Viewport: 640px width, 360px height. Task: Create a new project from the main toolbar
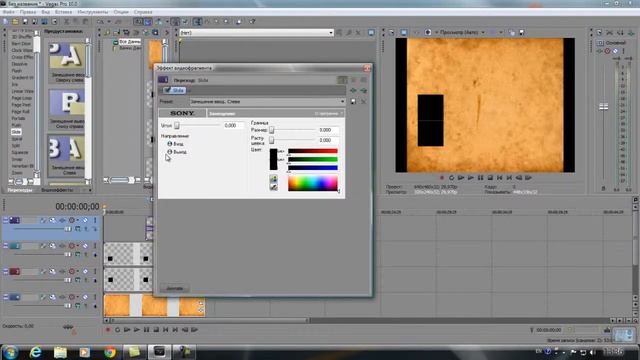[5, 22]
